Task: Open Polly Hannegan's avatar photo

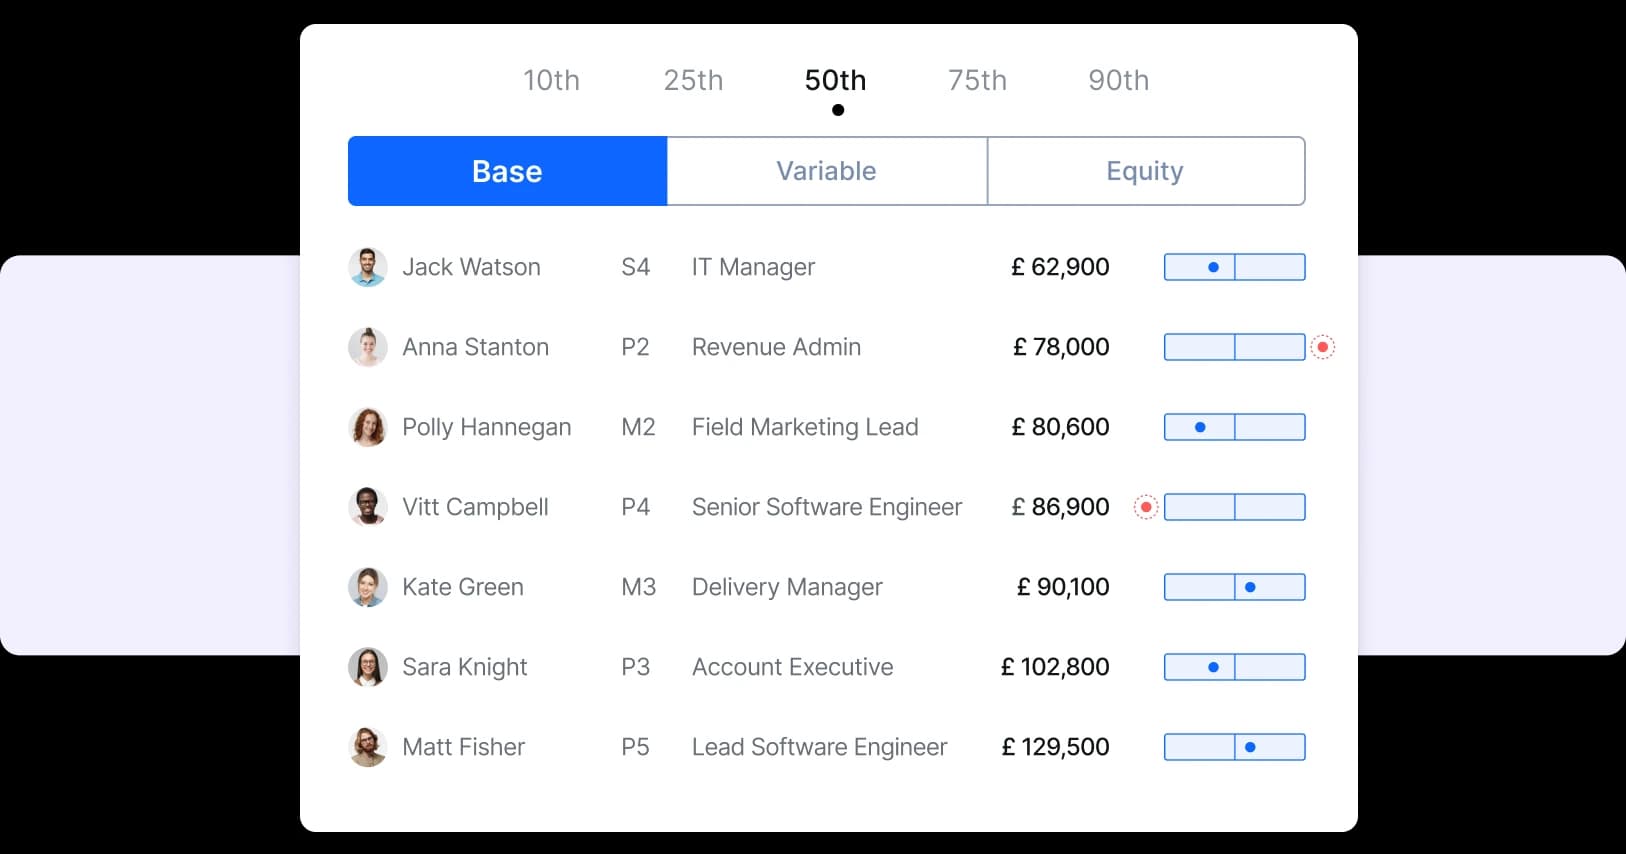Action: tap(367, 427)
